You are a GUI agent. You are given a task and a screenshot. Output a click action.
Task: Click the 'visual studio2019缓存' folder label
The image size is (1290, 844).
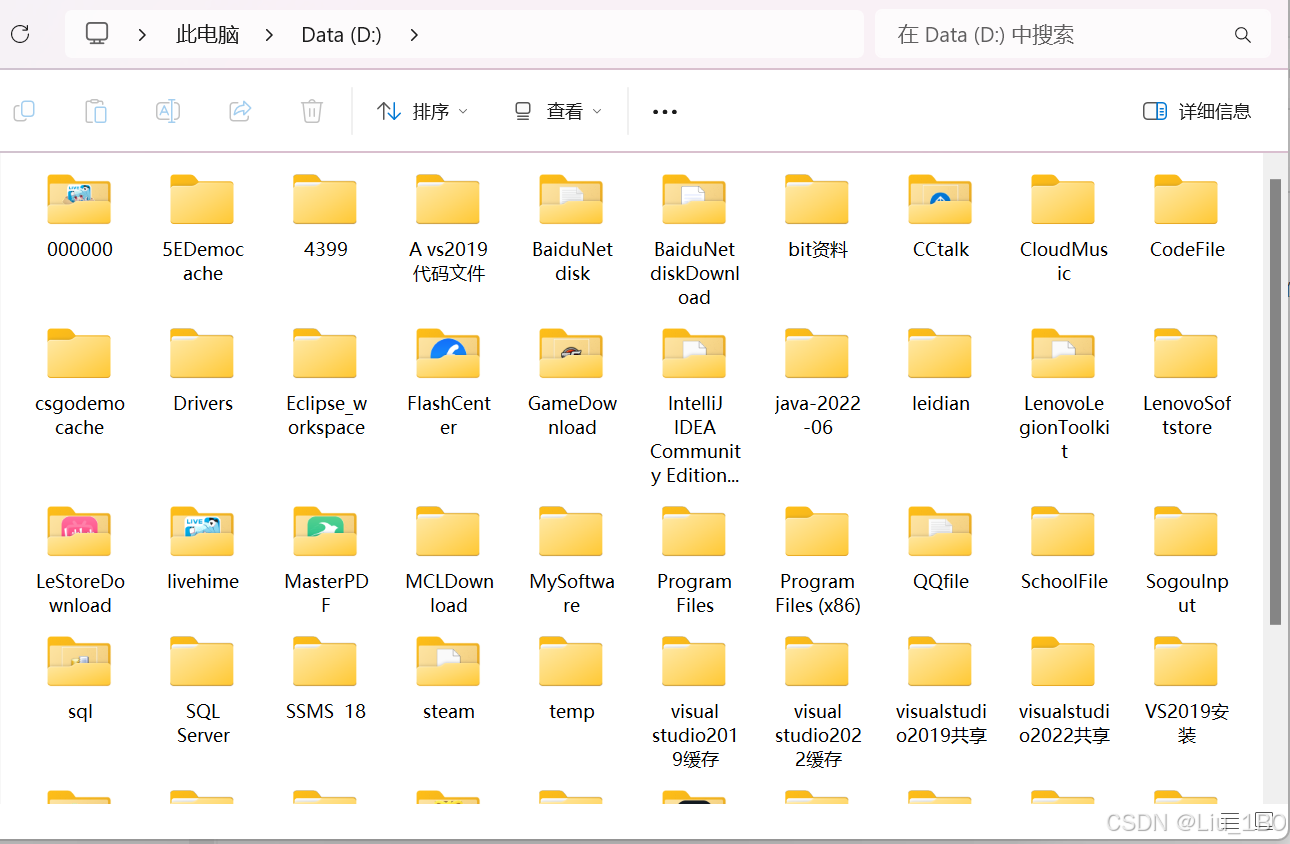[x=695, y=736]
